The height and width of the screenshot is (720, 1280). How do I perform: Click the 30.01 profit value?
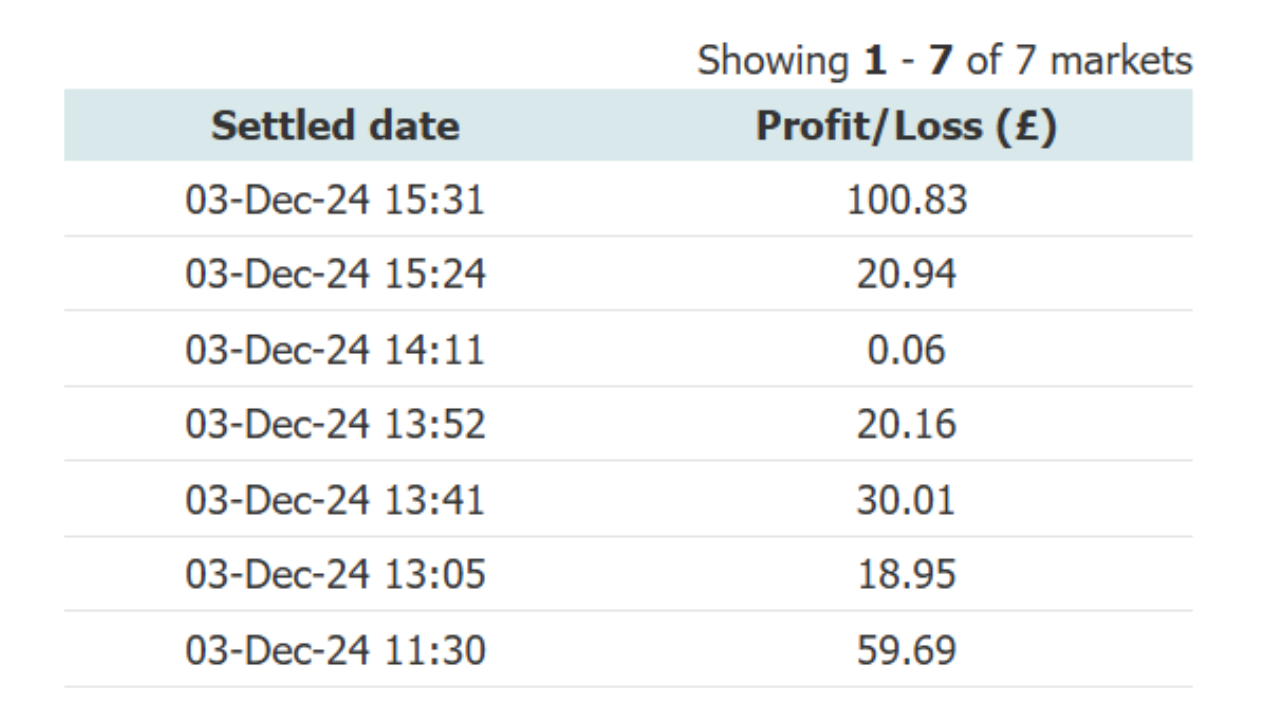click(x=907, y=499)
